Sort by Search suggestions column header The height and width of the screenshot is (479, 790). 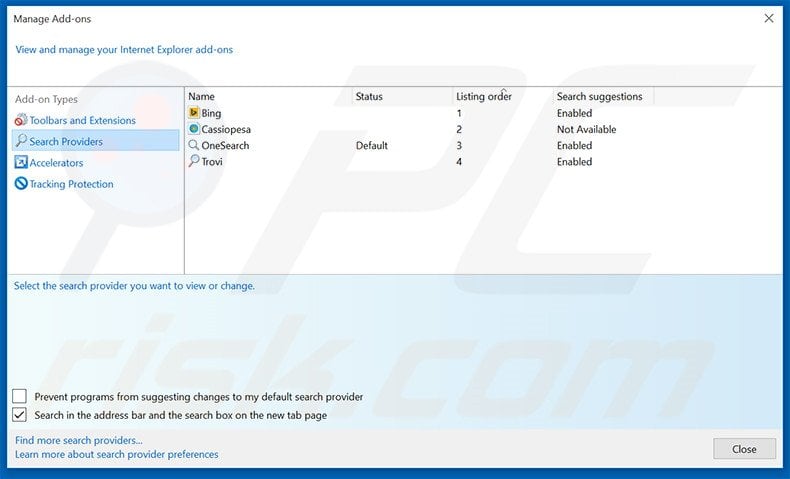600,96
